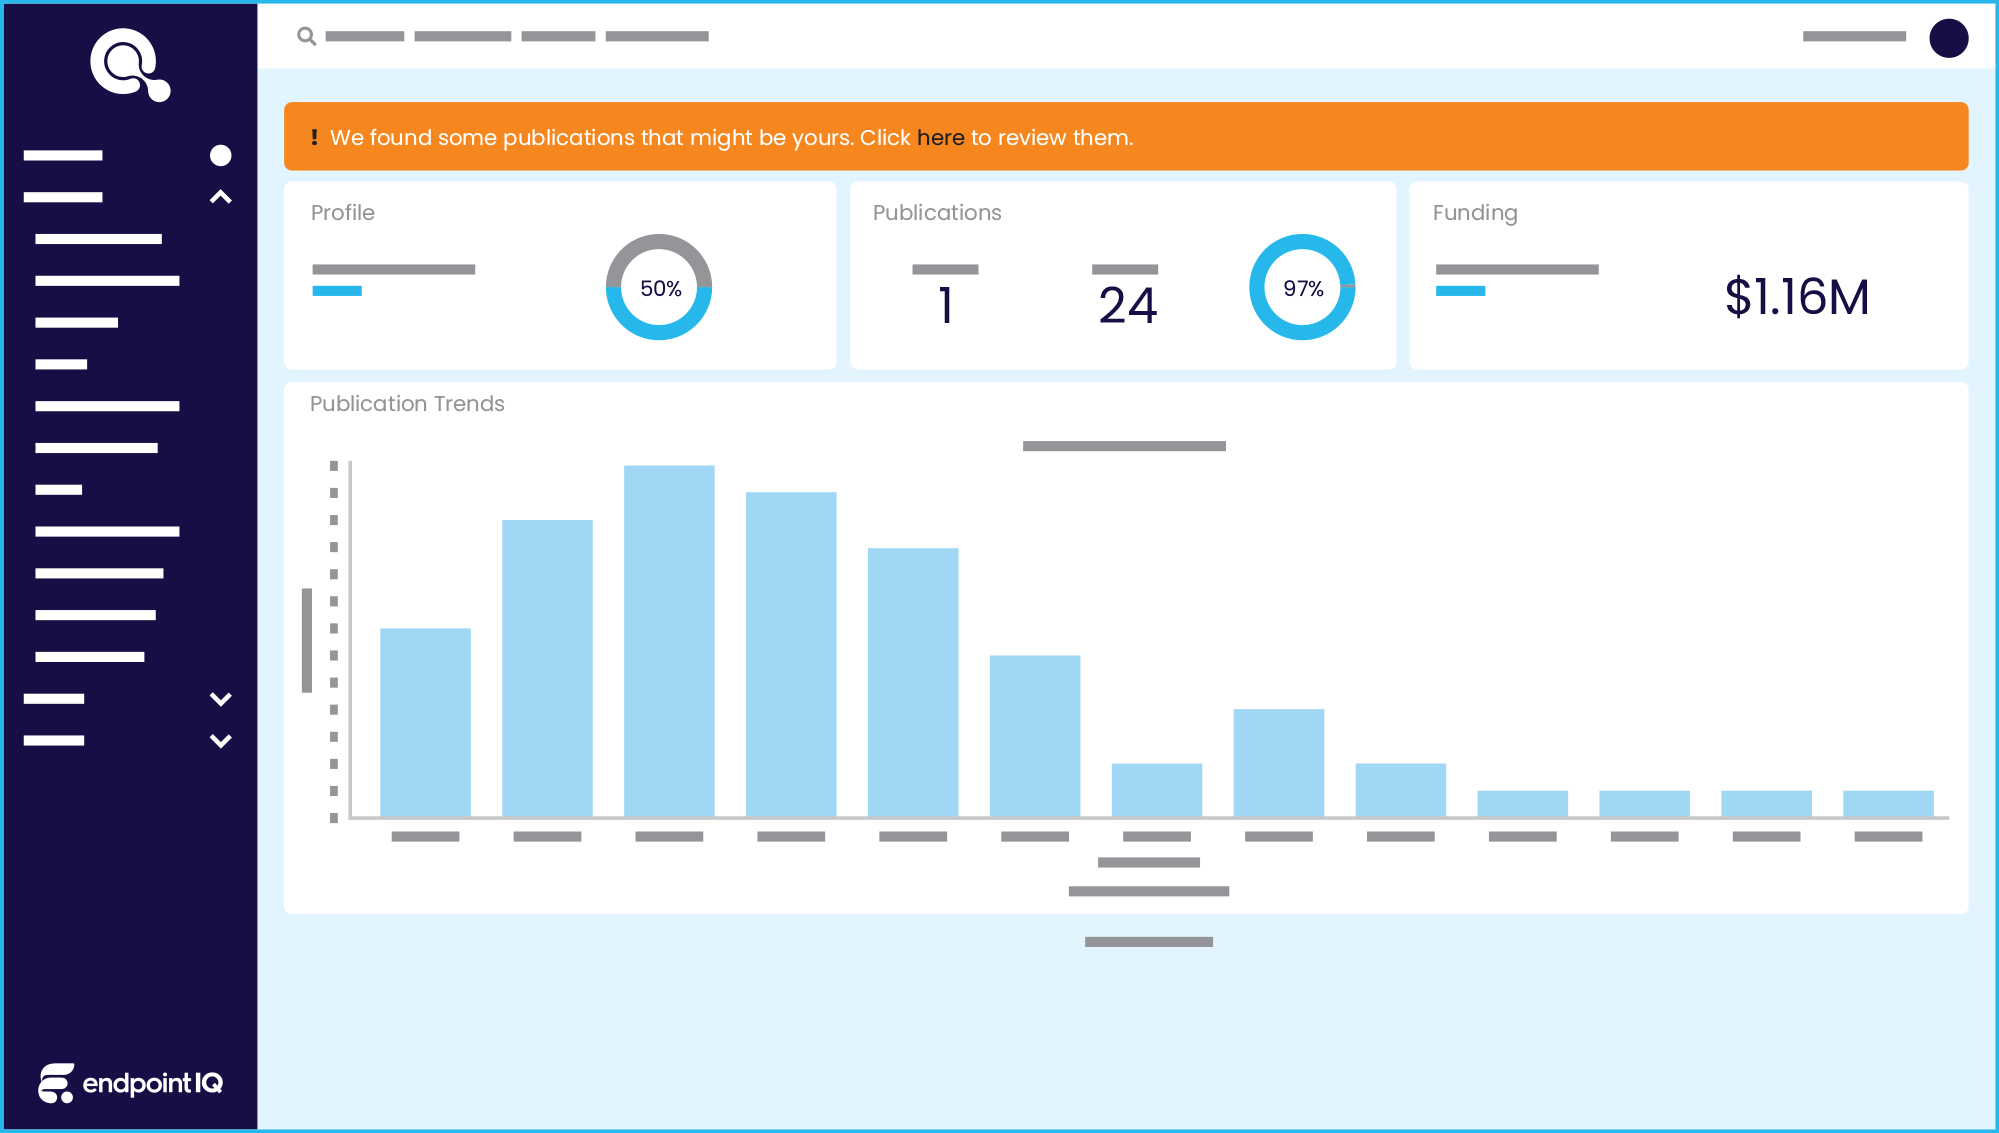
Task: Click the 50% profile completion ring
Action: [x=659, y=287]
